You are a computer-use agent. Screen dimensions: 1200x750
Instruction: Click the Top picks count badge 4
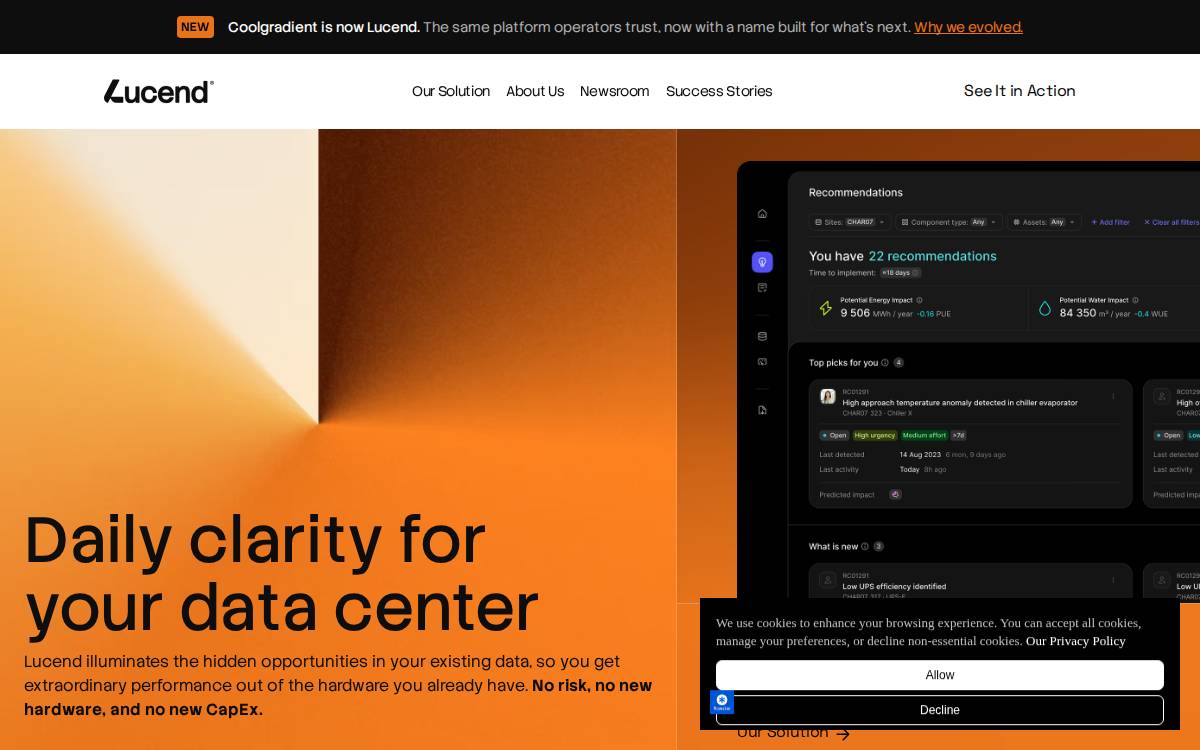pos(899,363)
